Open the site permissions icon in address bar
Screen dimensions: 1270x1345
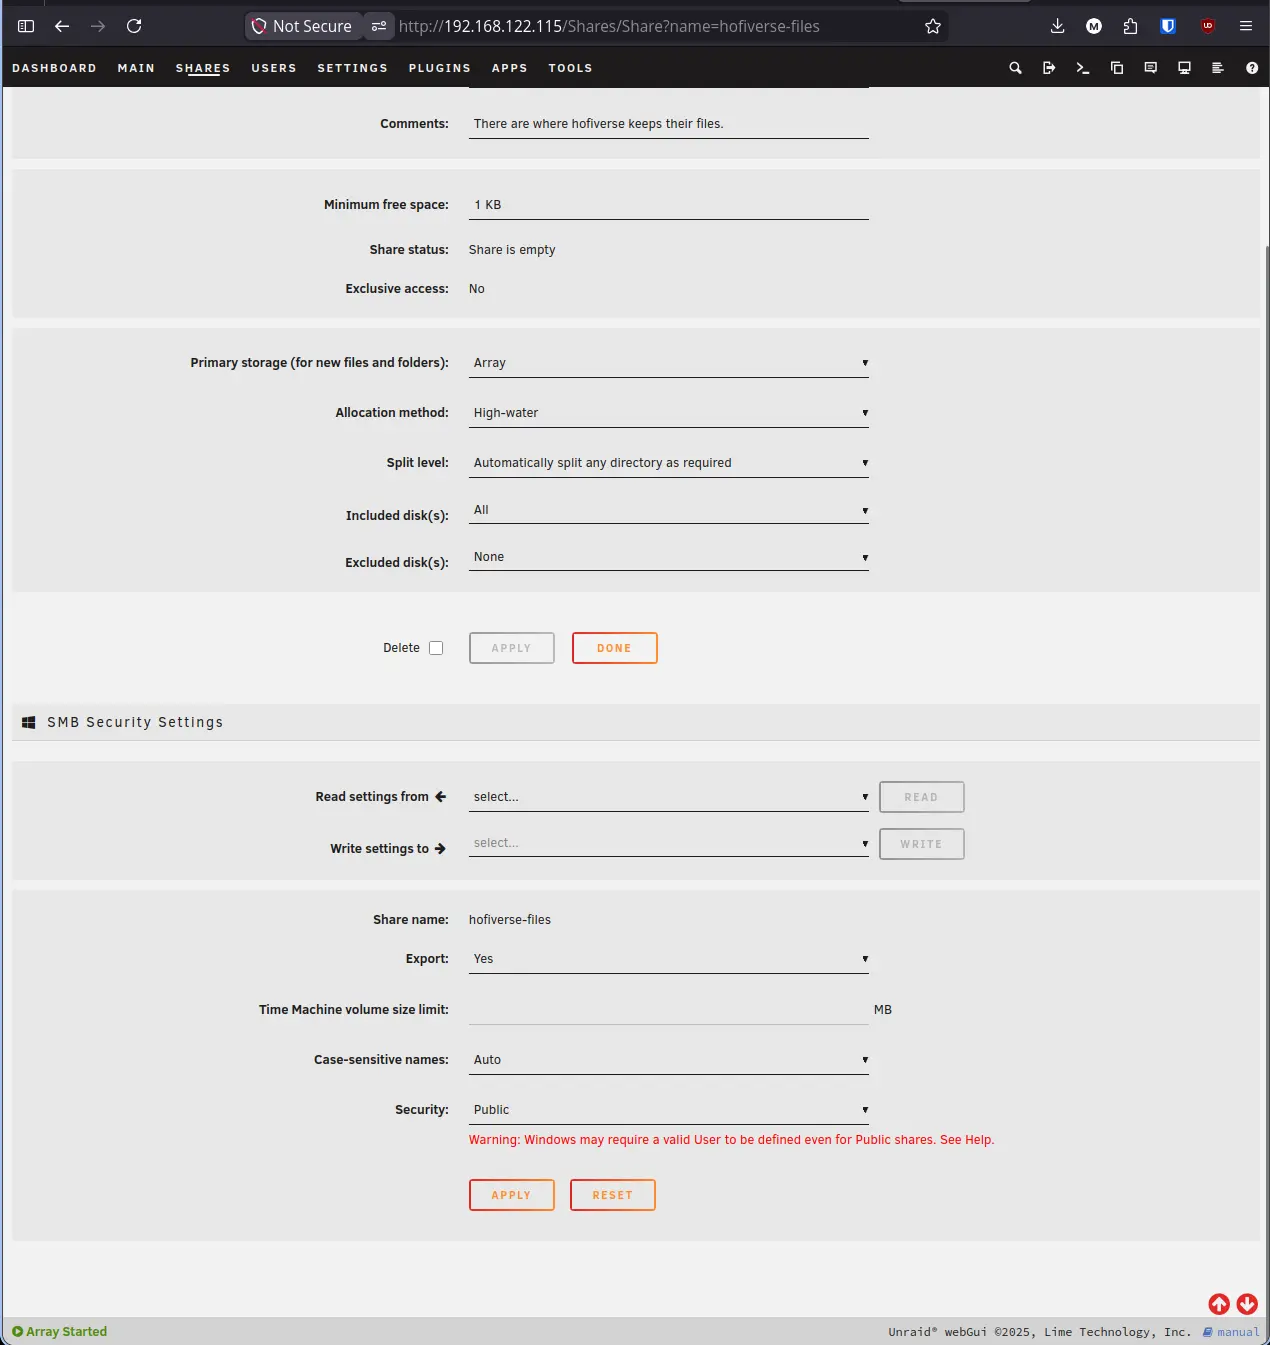pyautogui.click(x=379, y=26)
